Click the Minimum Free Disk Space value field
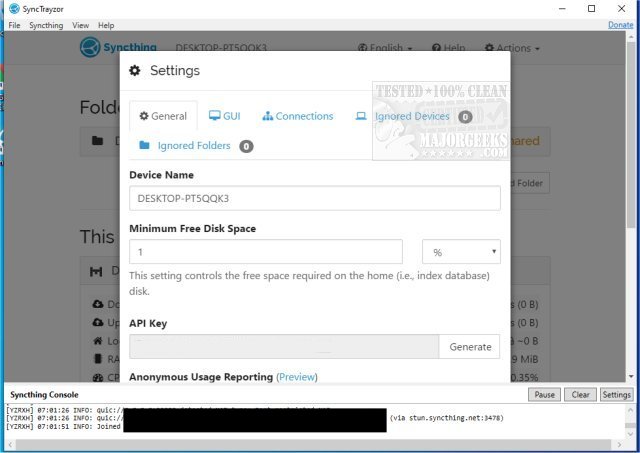 coord(266,252)
